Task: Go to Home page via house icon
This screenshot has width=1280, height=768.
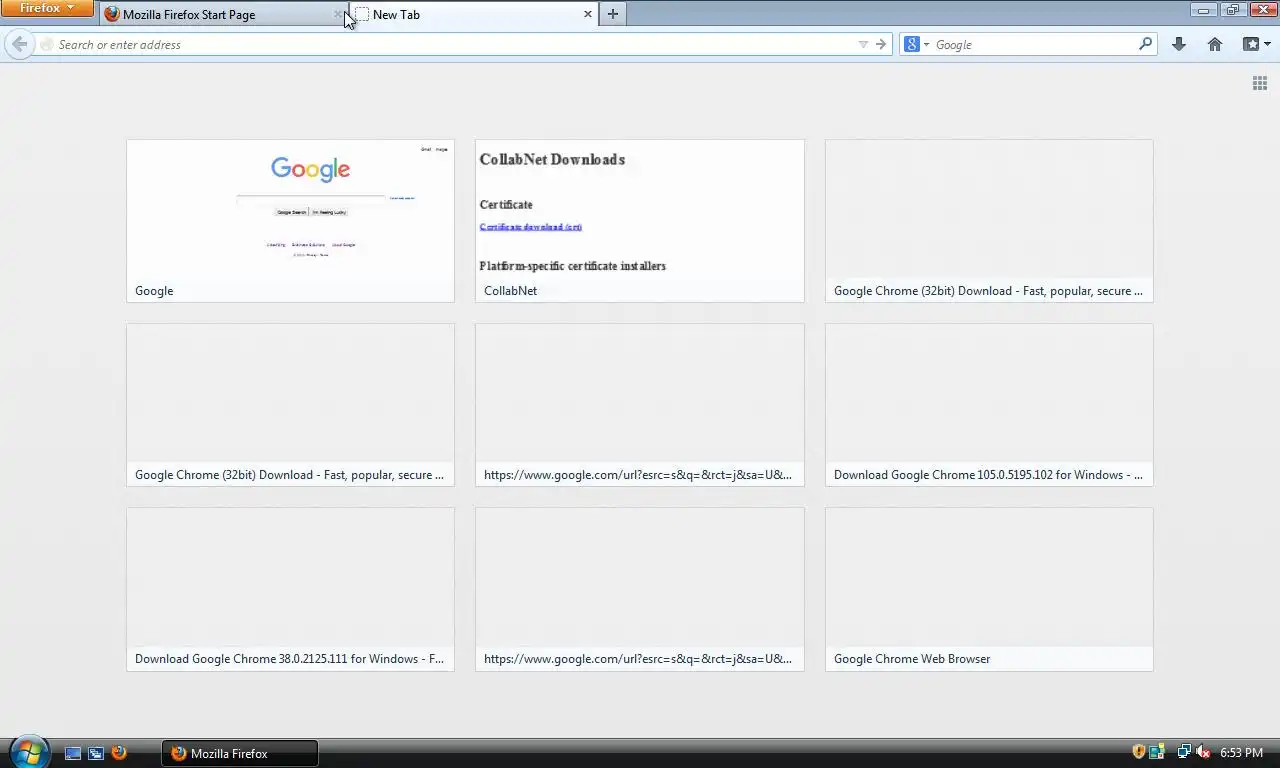Action: coord(1215,44)
